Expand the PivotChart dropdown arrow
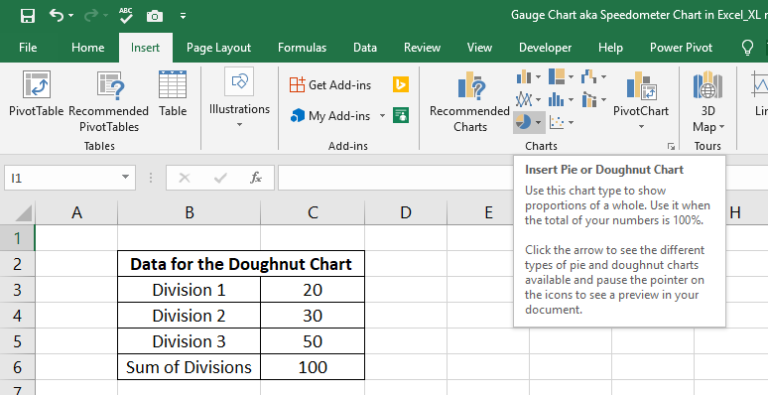Image resolution: width=768 pixels, height=395 pixels. tap(641, 127)
